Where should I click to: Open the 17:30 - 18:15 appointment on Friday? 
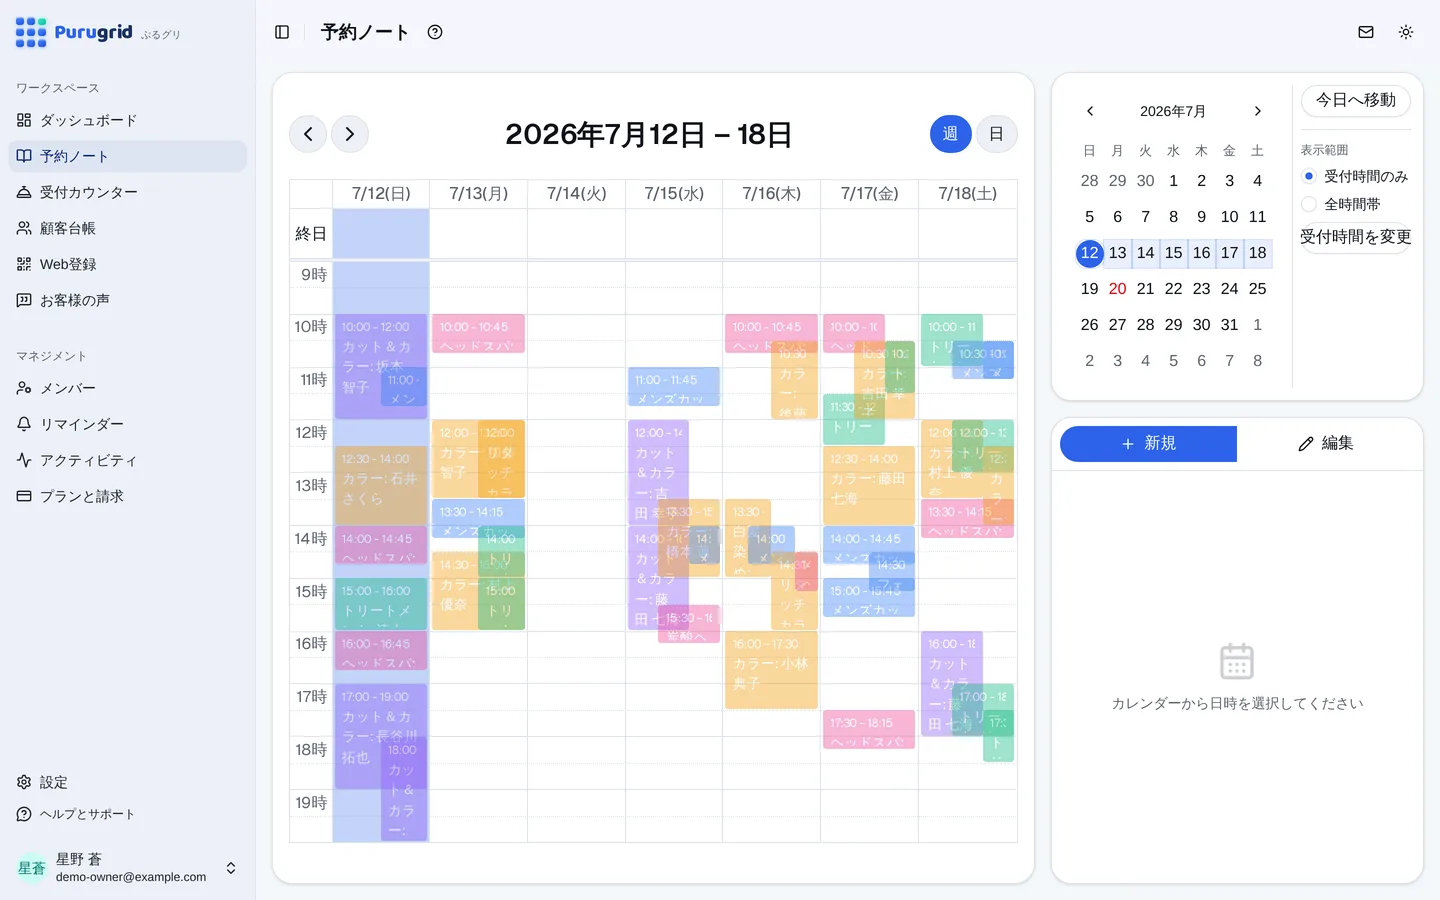pyautogui.click(x=869, y=729)
